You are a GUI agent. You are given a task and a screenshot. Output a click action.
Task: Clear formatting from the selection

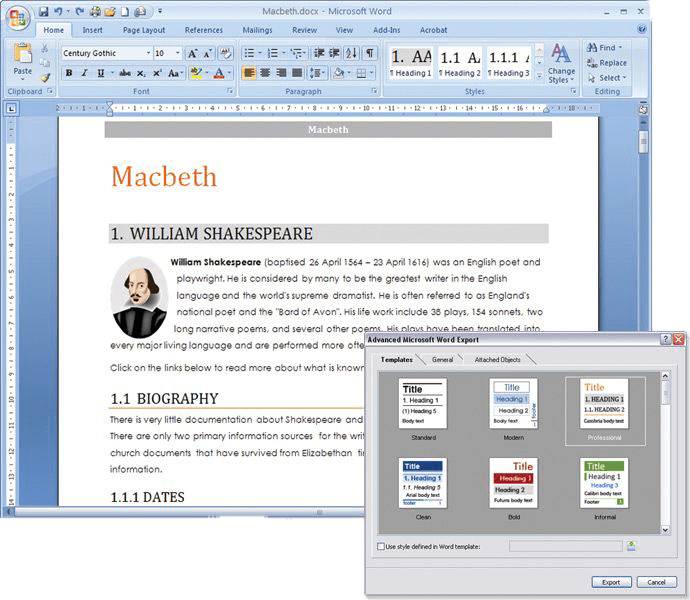point(226,53)
